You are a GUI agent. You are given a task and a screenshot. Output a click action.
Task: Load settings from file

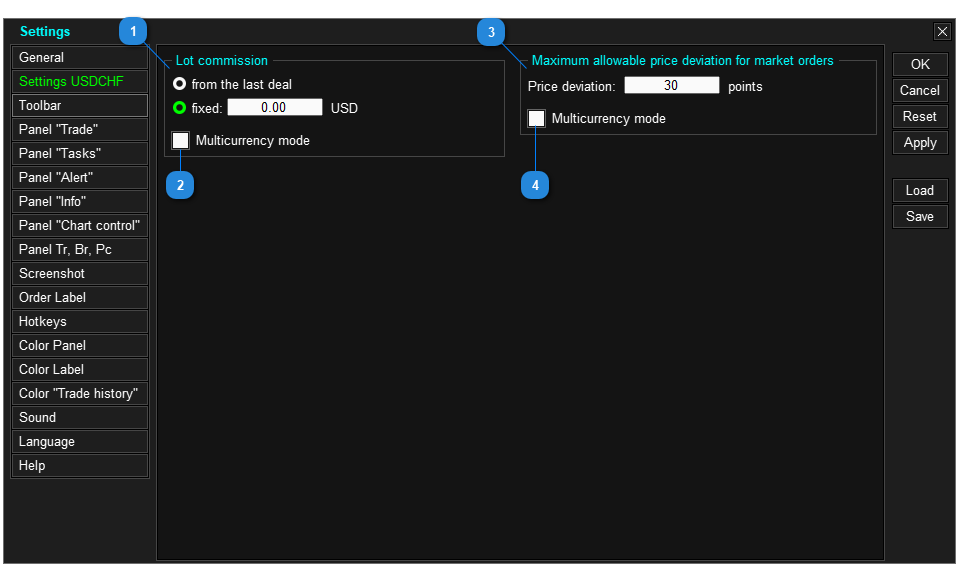(920, 190)
